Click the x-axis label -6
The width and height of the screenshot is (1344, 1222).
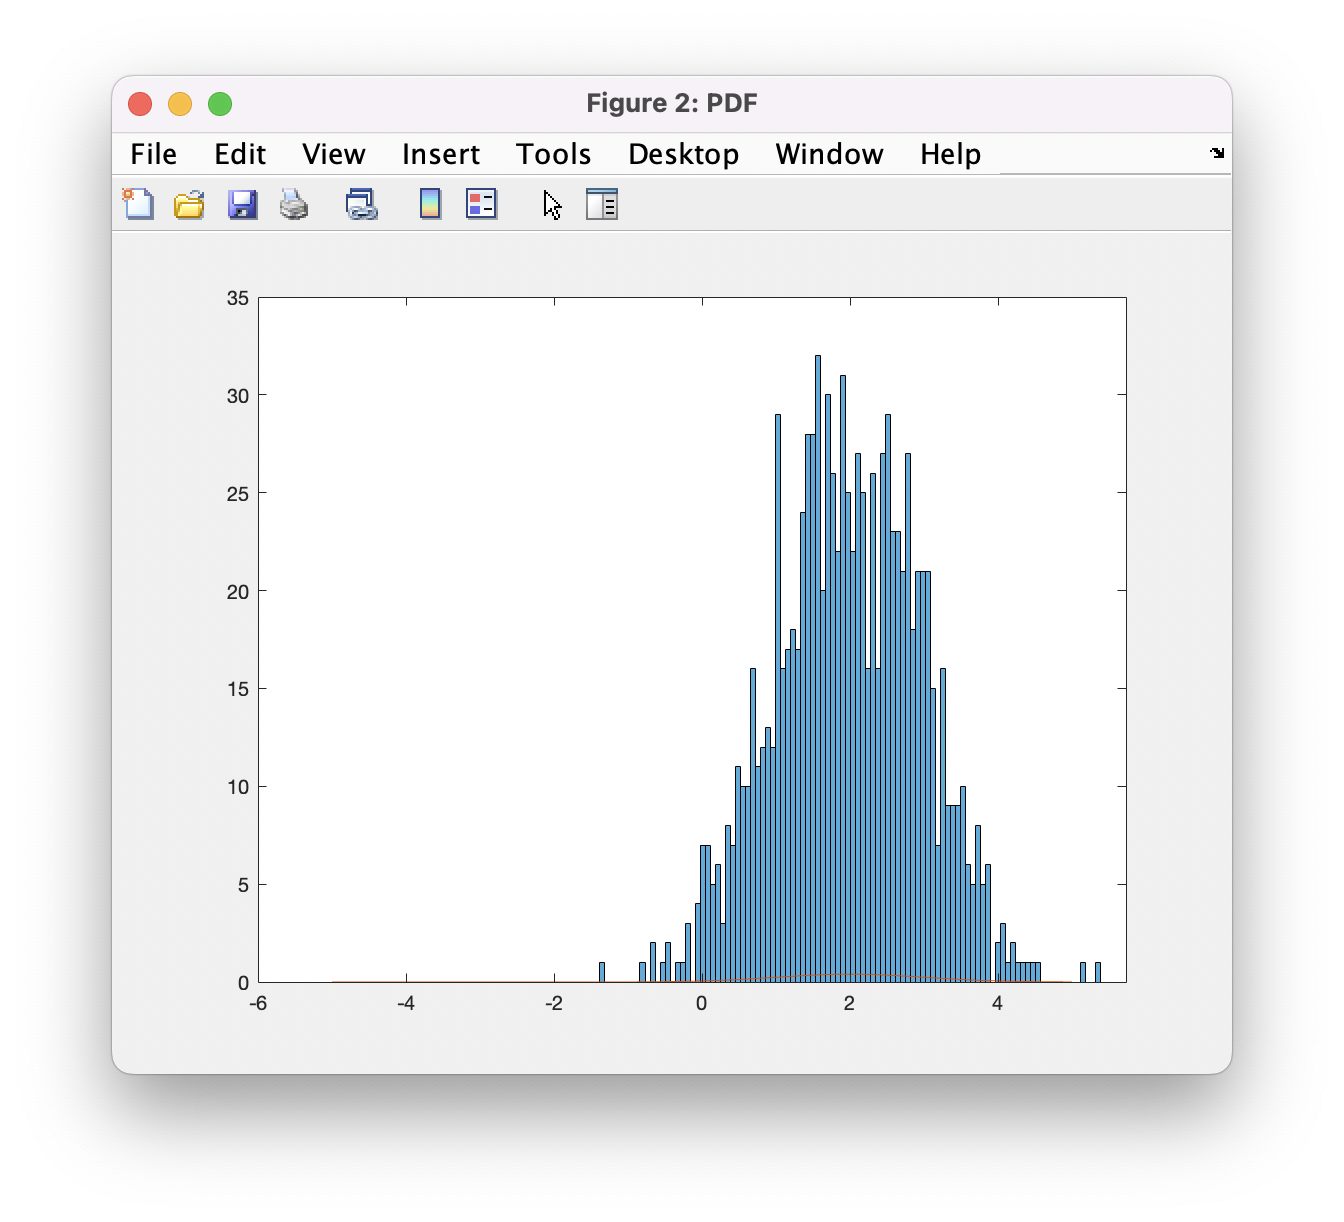click(x=258, y=1003)
